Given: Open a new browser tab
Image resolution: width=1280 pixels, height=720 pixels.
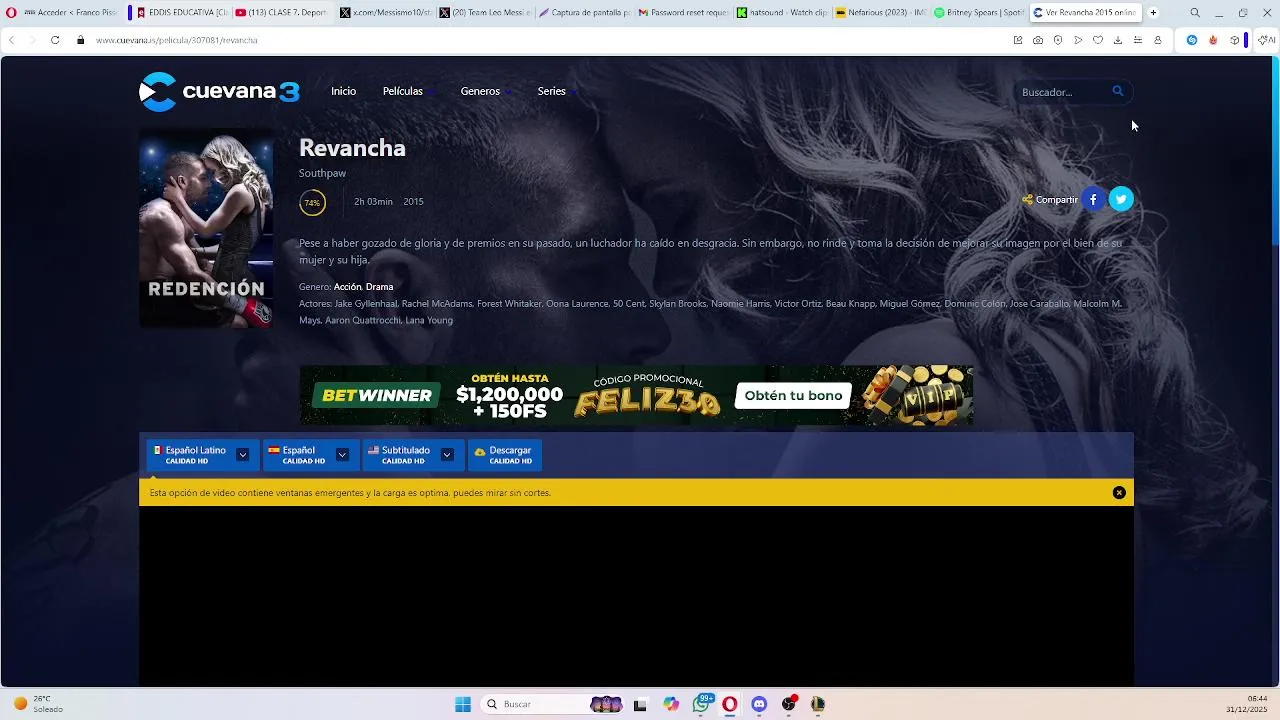Looking at the screenshot, I should pos(1153,13).
